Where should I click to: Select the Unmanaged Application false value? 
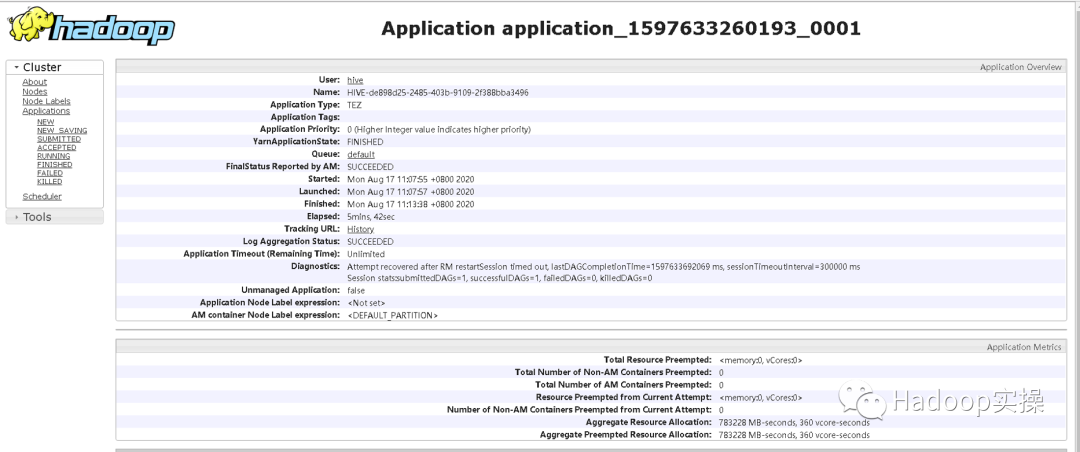click(x=356, y=290)
